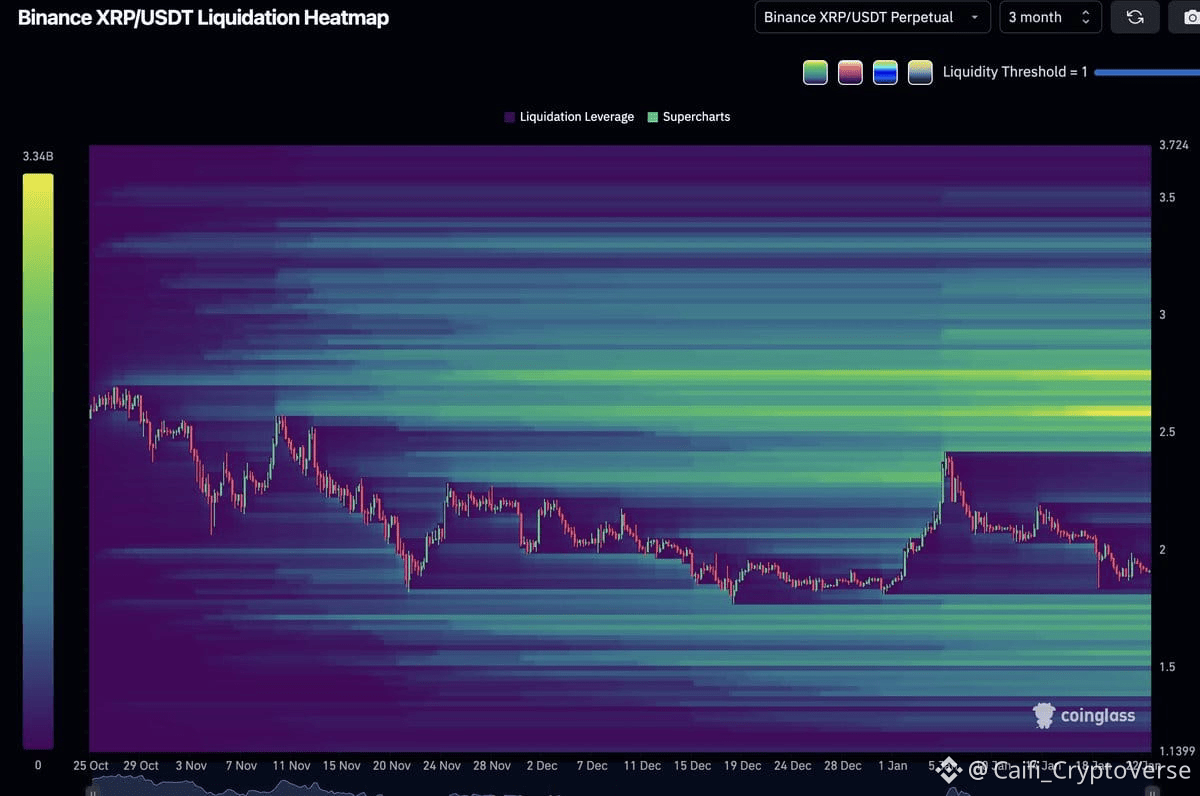Click the Liquidity Threshold = 1 label

[x=1015, y=72]
